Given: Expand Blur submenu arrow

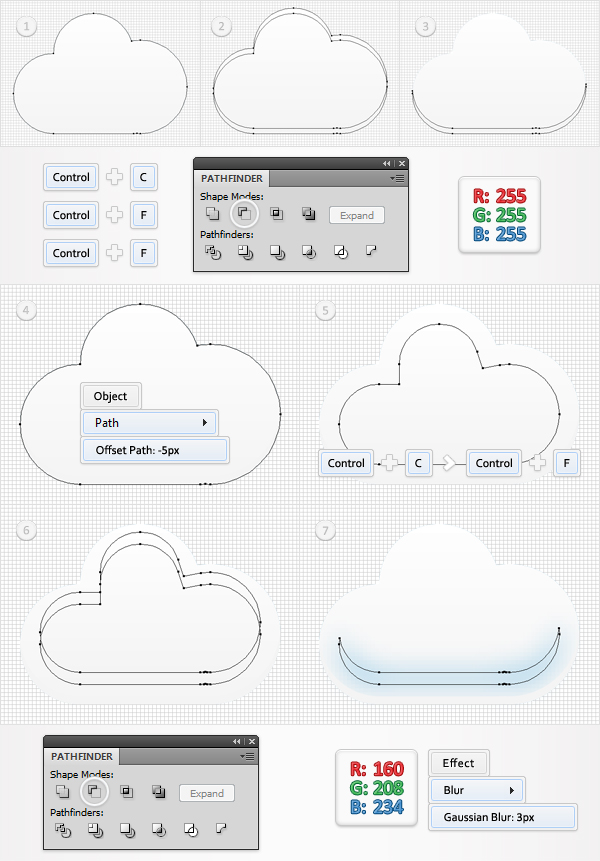Looking at the screenshot, I should pos(512,790).
